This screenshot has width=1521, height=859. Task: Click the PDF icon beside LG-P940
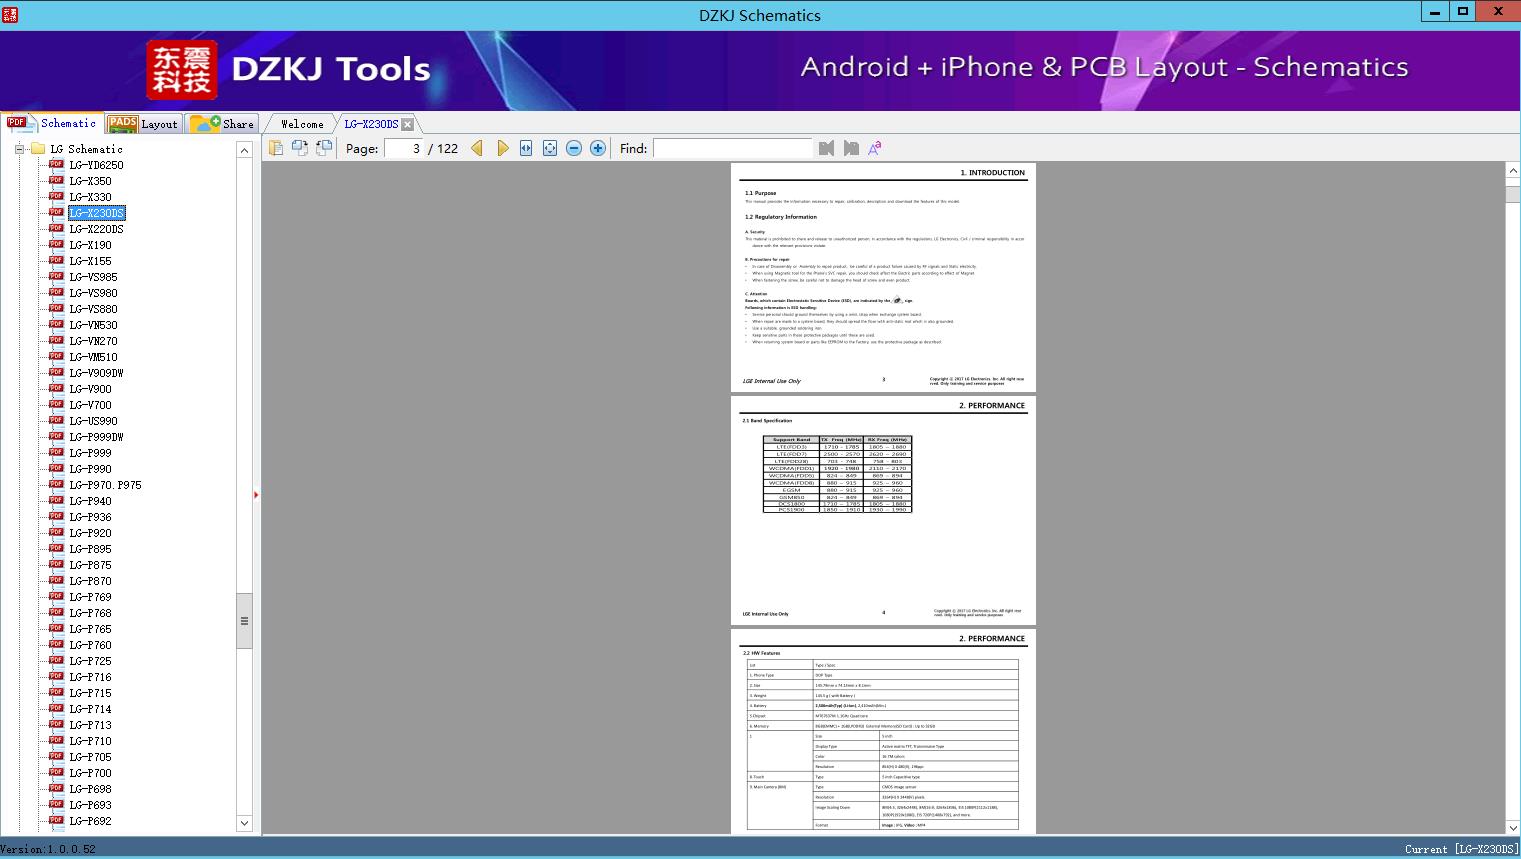coord(56,501)
